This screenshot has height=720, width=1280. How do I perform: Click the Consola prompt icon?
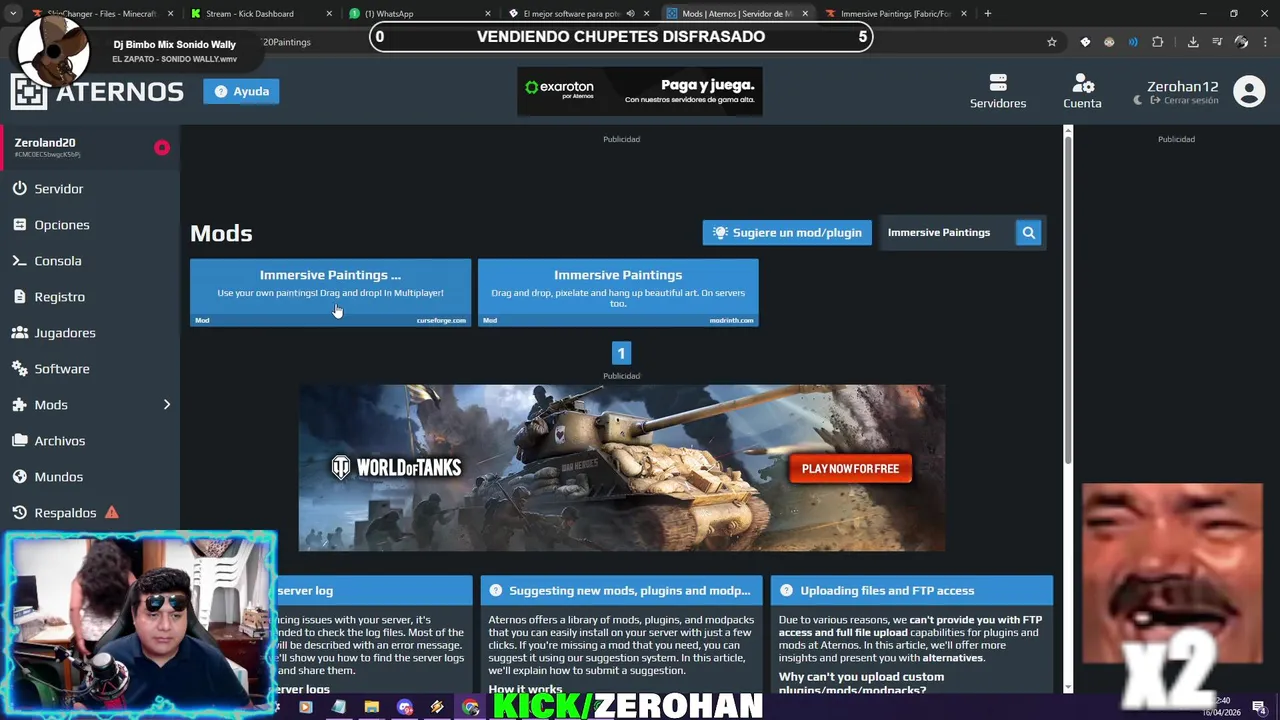pyautogui.click(x=19, y=261)
